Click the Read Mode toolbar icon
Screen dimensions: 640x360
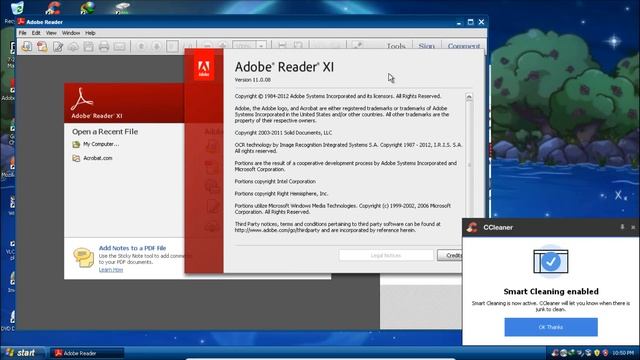[x=358, y=46]
